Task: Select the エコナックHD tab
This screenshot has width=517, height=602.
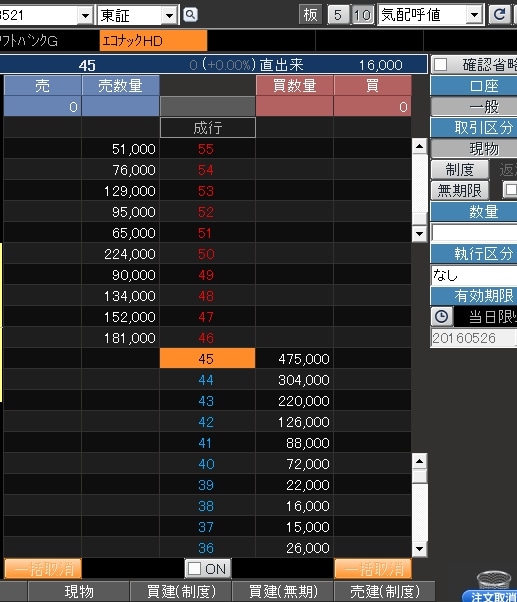Action: (153, 41)
